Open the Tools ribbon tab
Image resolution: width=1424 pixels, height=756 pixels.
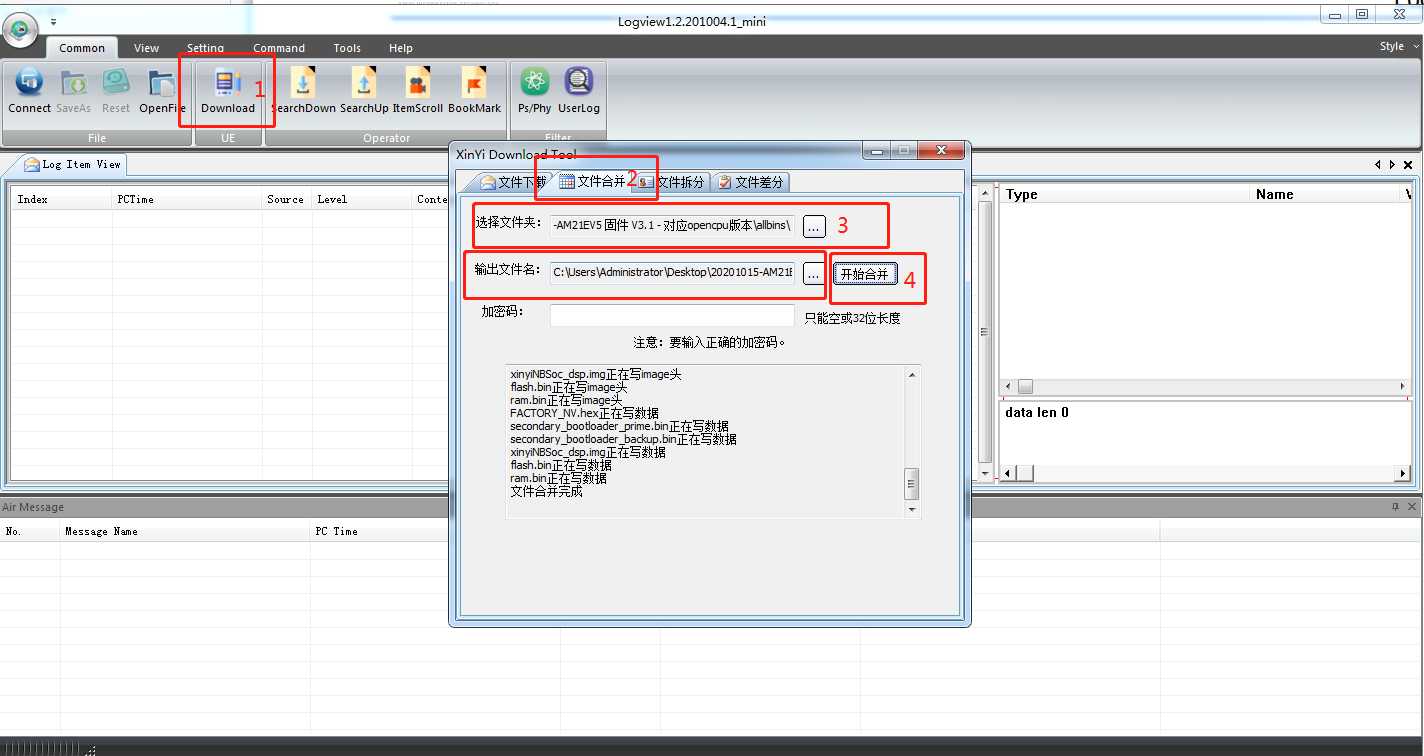coord(347,48)
